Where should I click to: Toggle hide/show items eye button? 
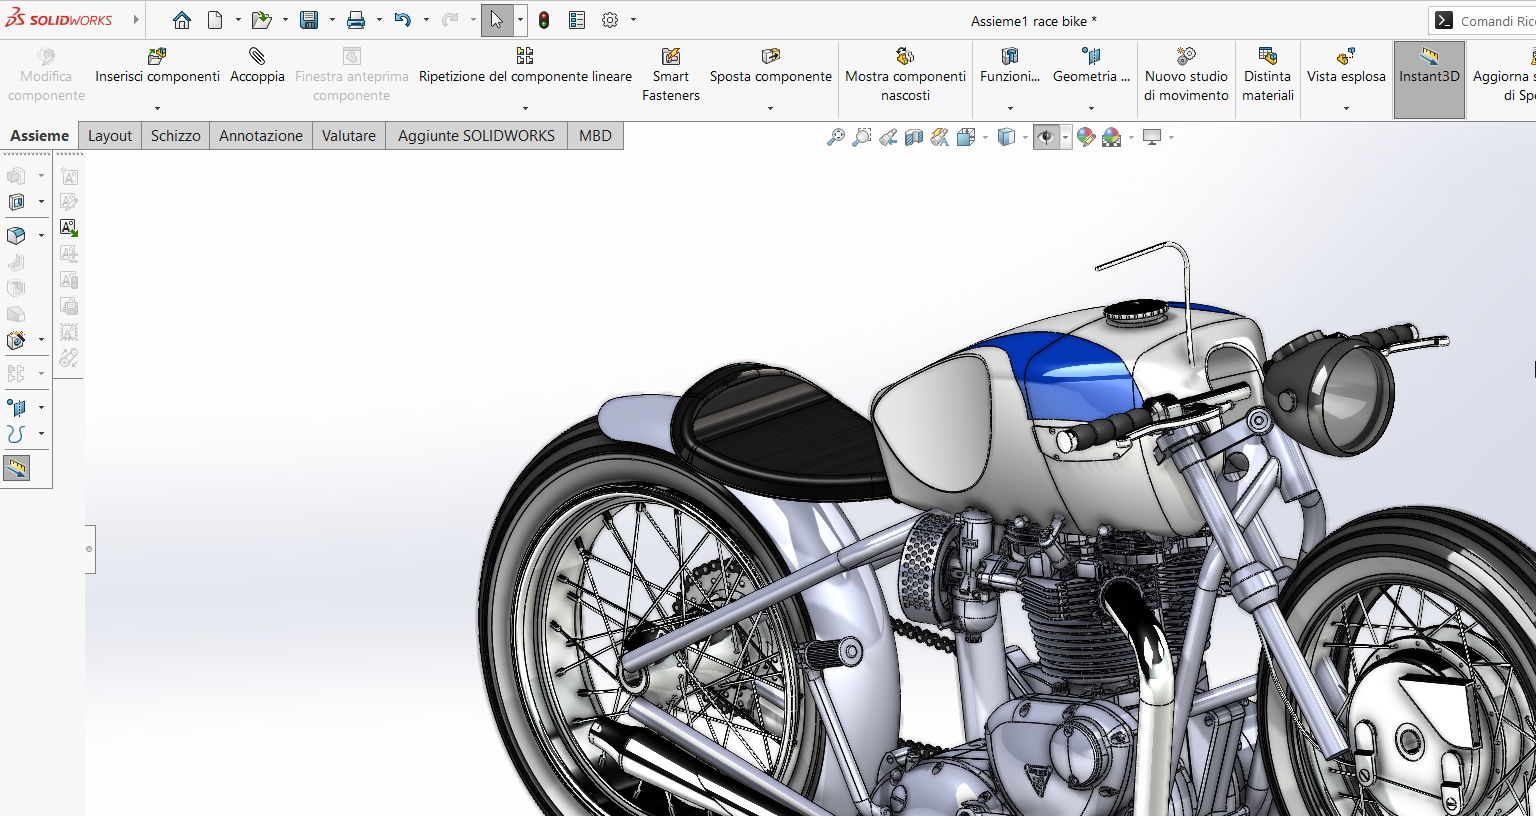coord(1046,138)
